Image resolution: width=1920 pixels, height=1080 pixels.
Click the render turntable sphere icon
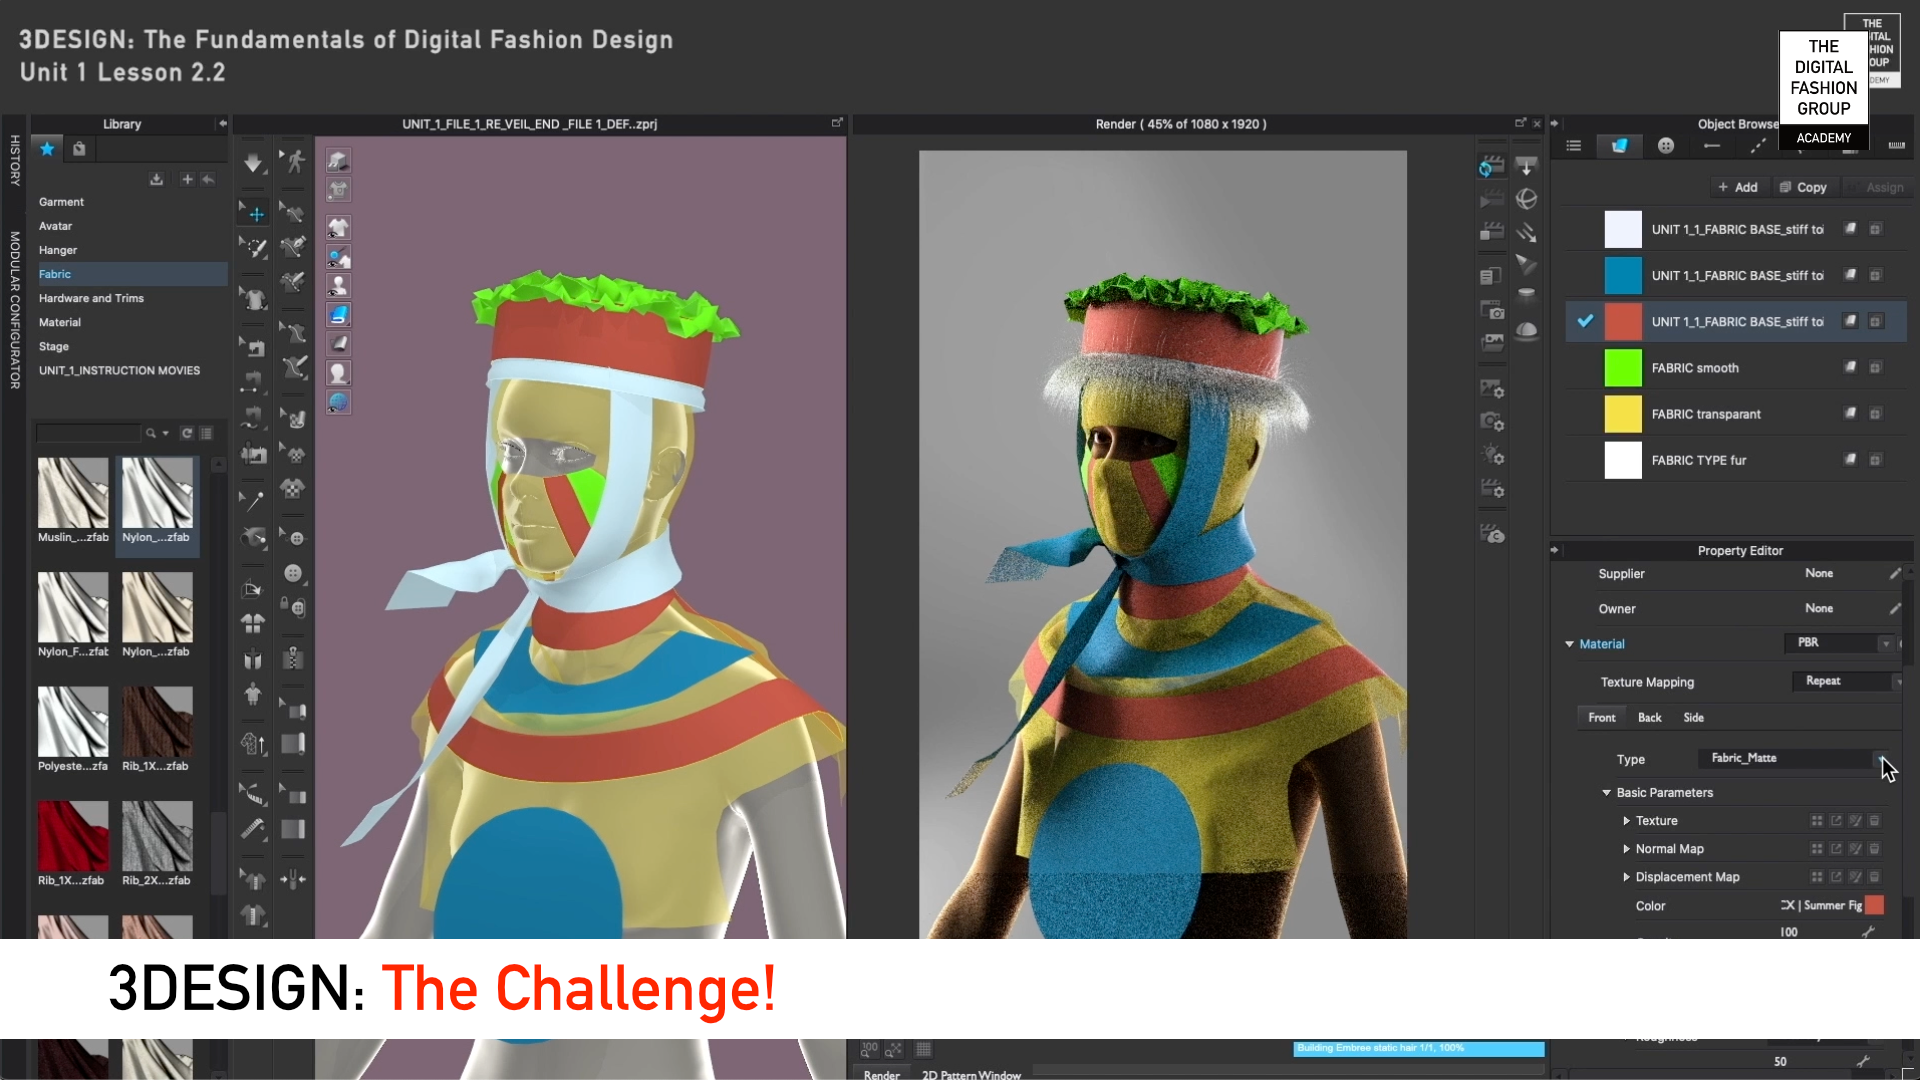(x=1526, y=199)
